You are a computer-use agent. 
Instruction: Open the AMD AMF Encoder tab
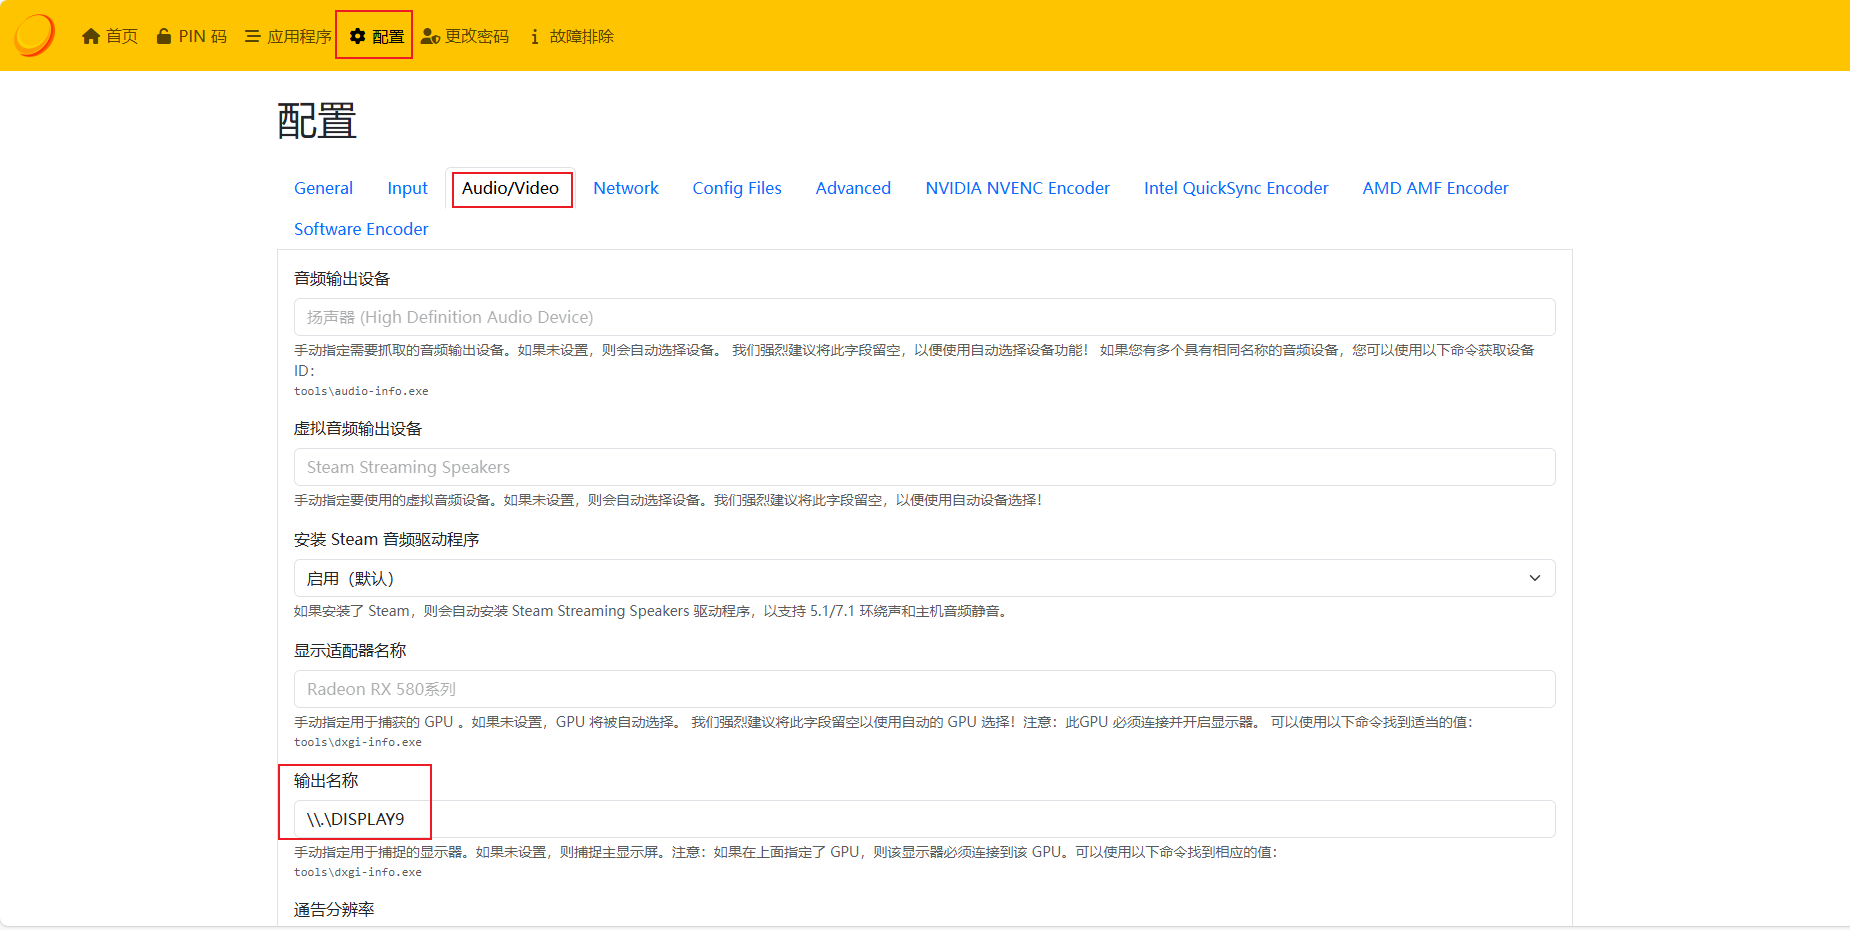[1435, 188]
